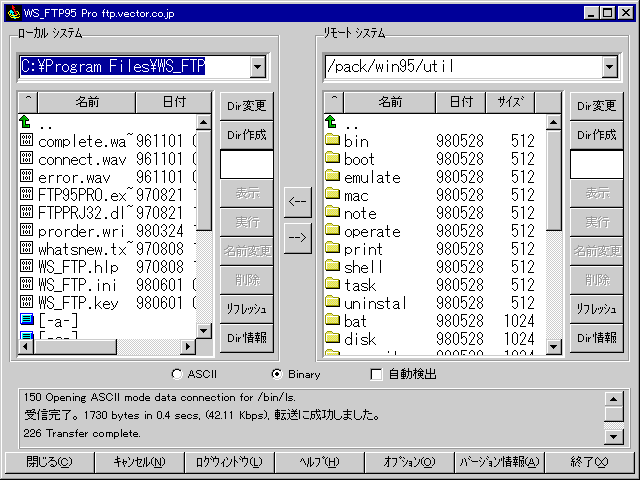Sort remote list by 名前 column
Image resolution: width=640 pixels, height=480 pixels.
click(x=390, y=102)
